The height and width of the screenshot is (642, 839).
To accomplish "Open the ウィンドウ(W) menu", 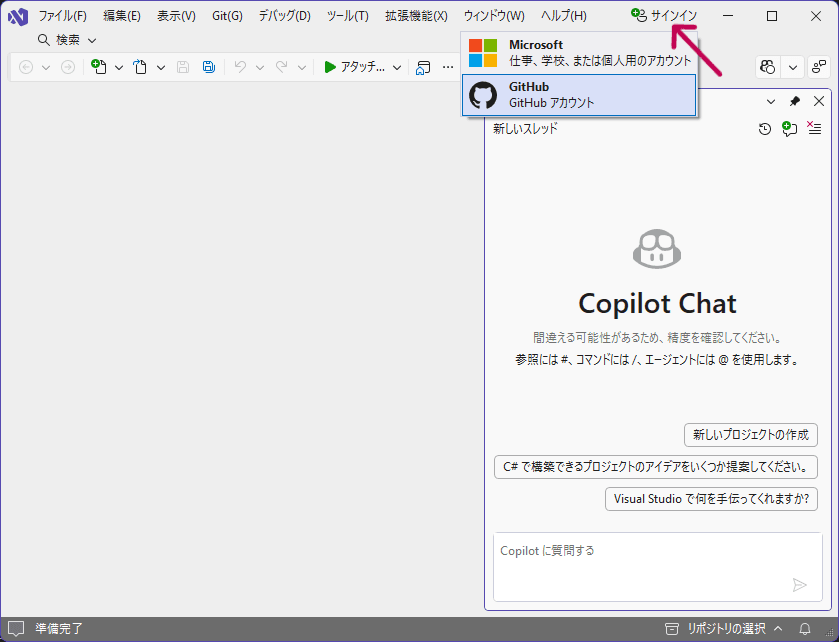I will pyautogui.click(x=494, y=16).
